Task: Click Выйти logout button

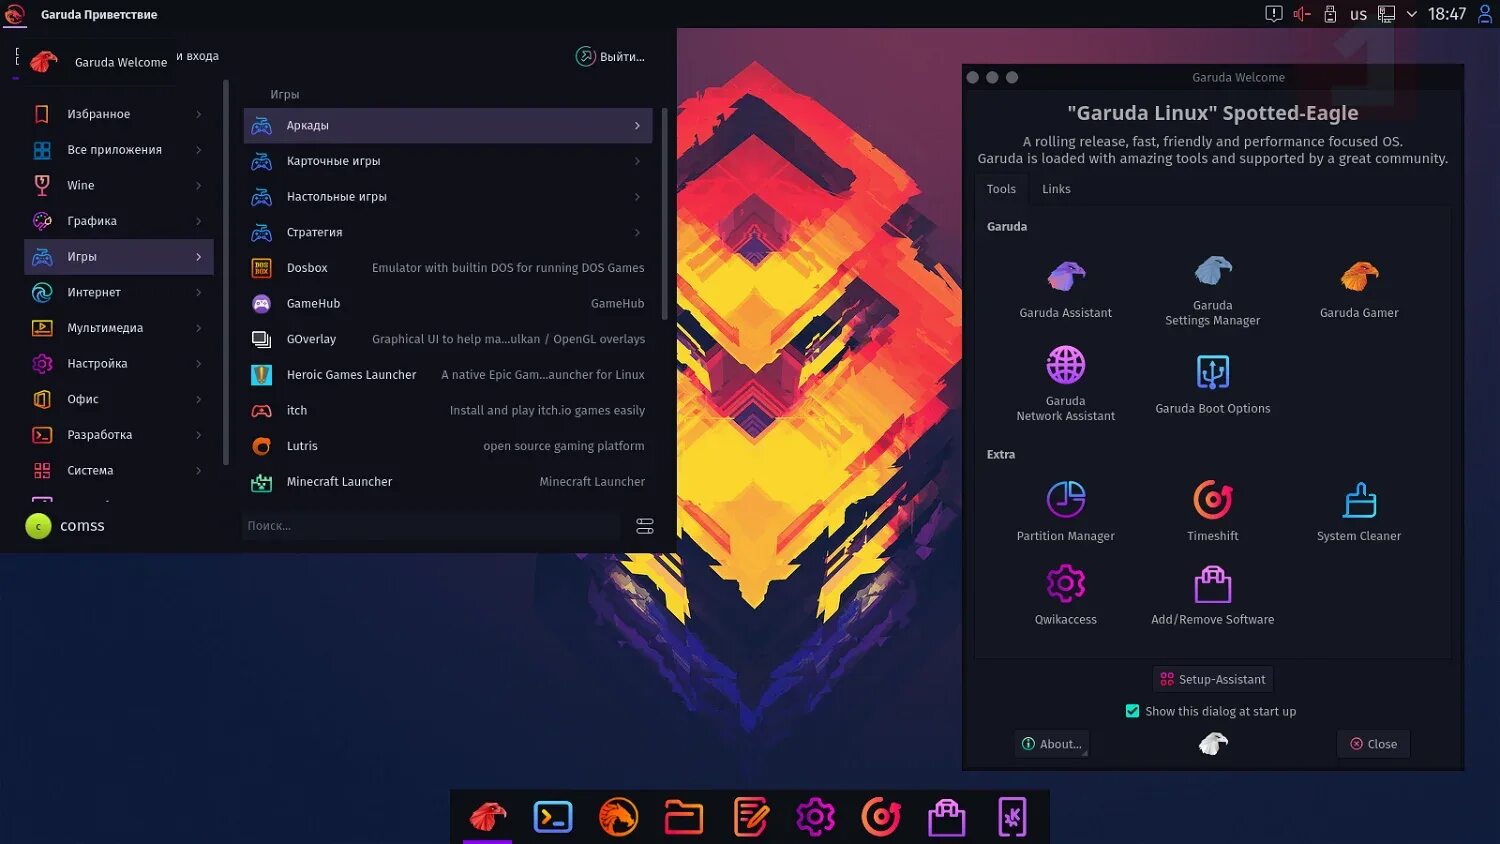Action: click(610, 57)
